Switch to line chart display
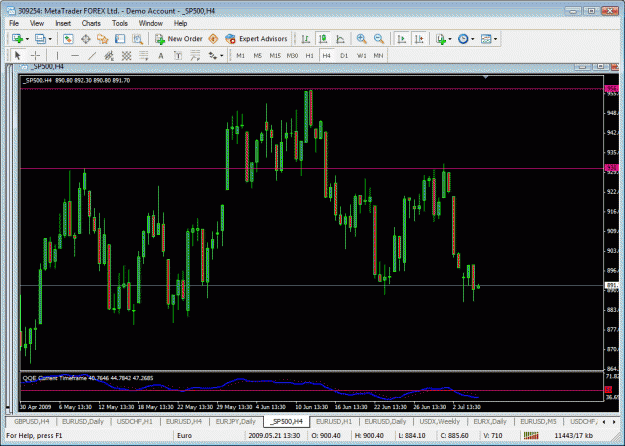This screenshot has height=446, width=625. click(340, 39)
